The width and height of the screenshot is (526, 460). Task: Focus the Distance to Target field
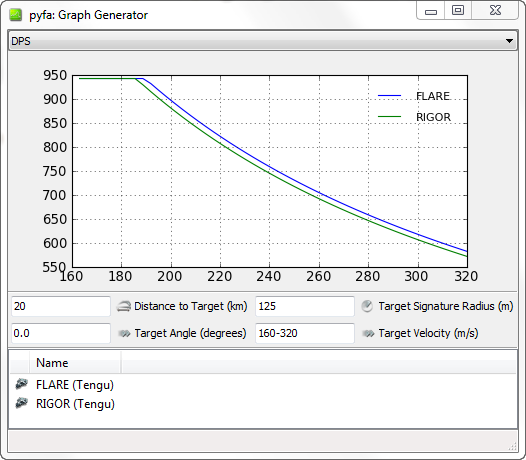[x=61, y=306]
